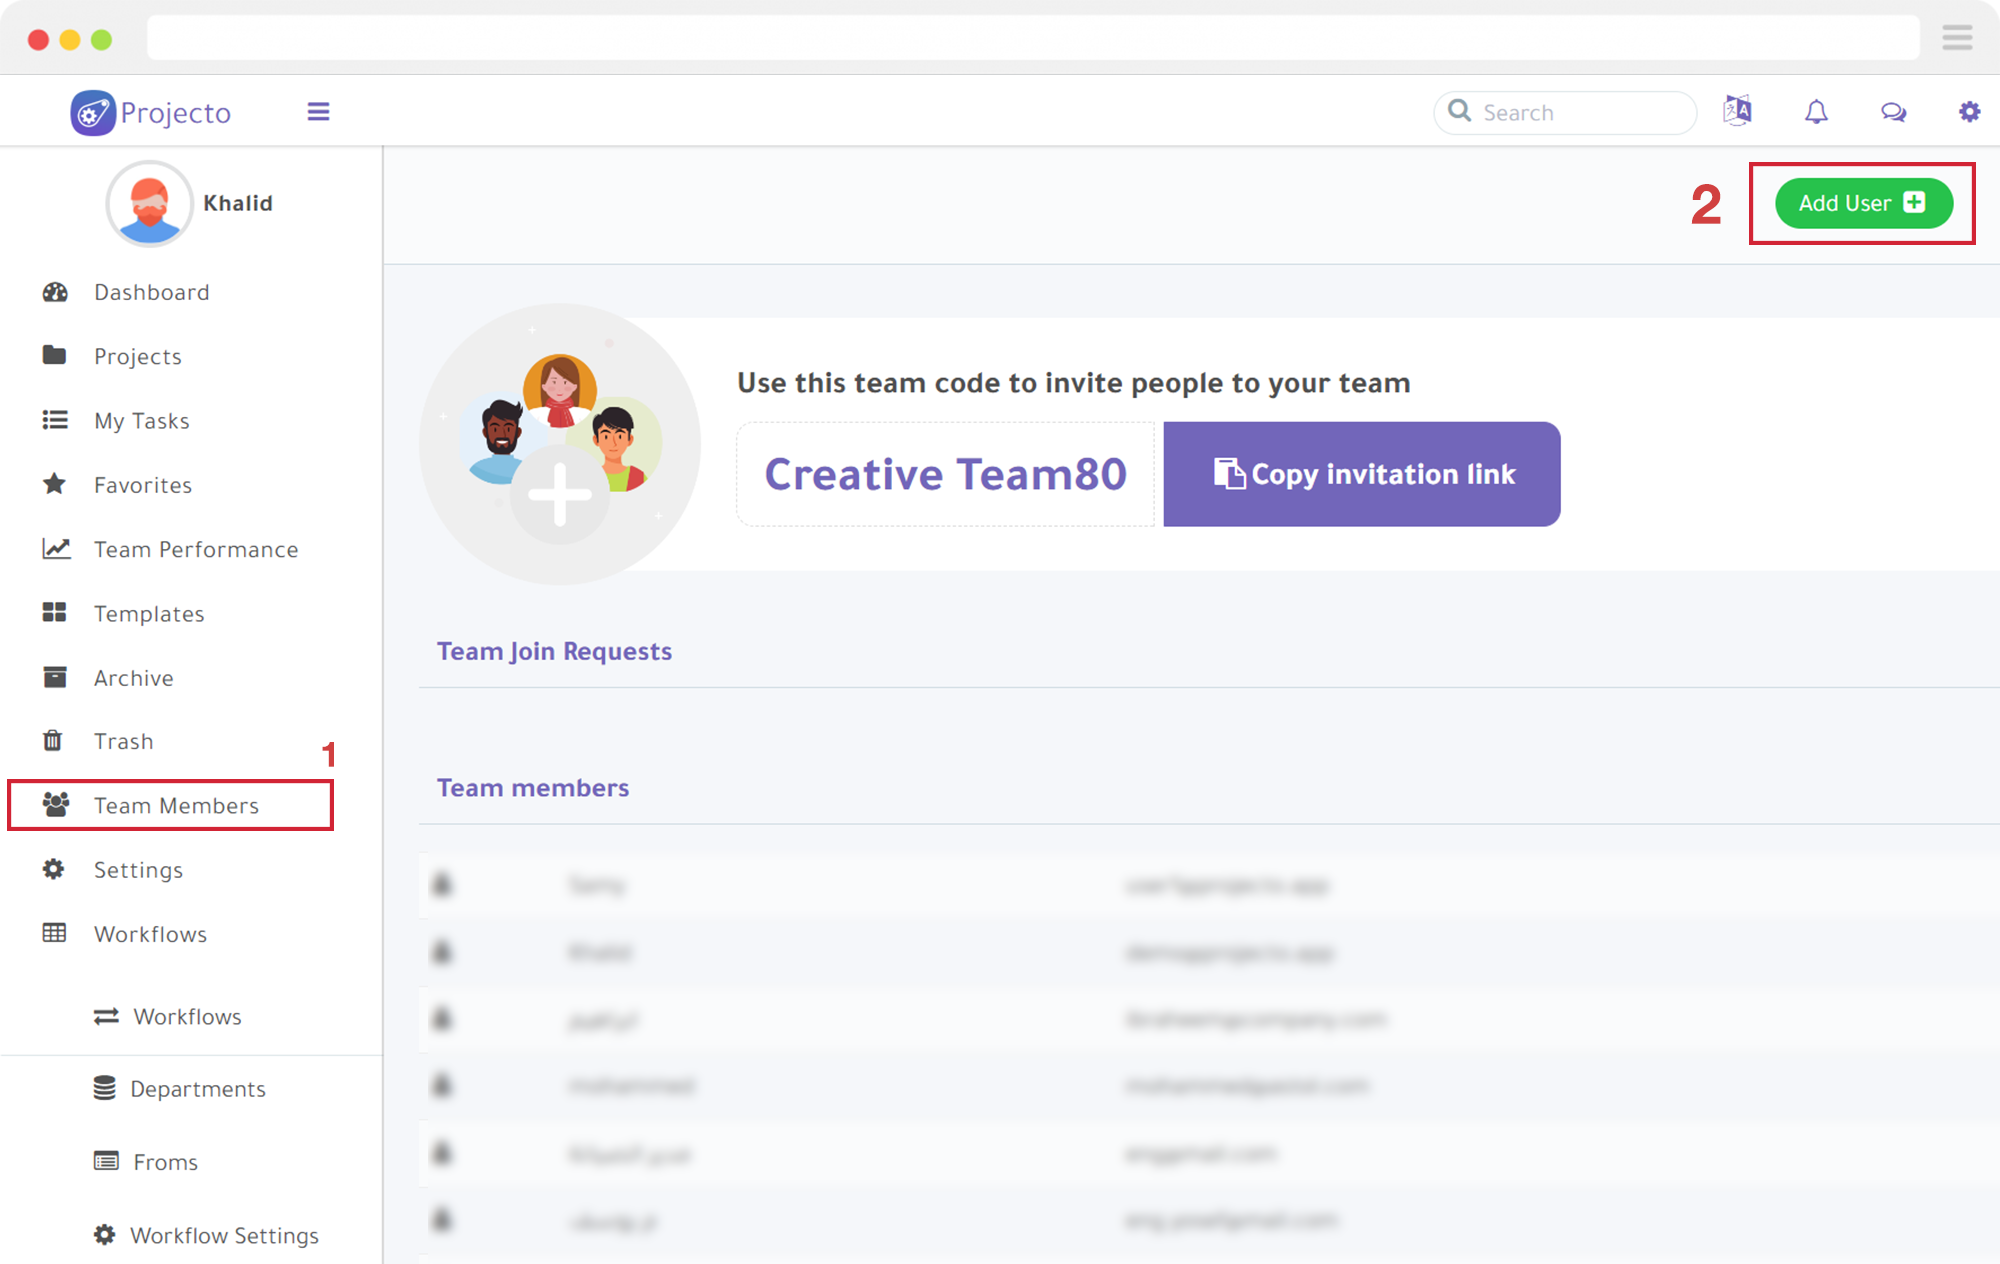Open the chat messages icon
This screenshot has height=1264, width=2000.
point(1893,112)
